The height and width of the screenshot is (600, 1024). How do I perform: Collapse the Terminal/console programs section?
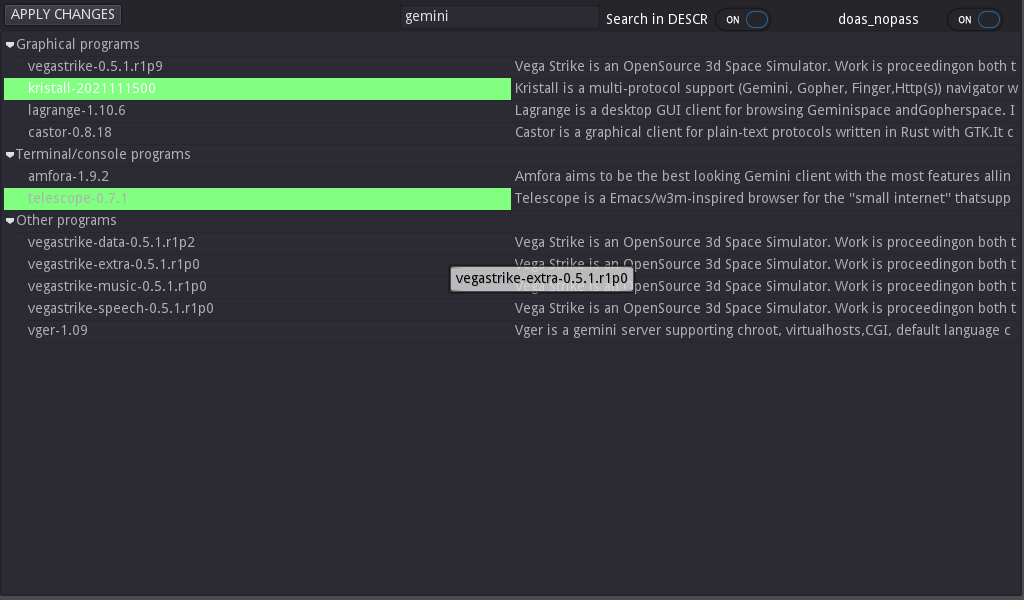[10, 155]
